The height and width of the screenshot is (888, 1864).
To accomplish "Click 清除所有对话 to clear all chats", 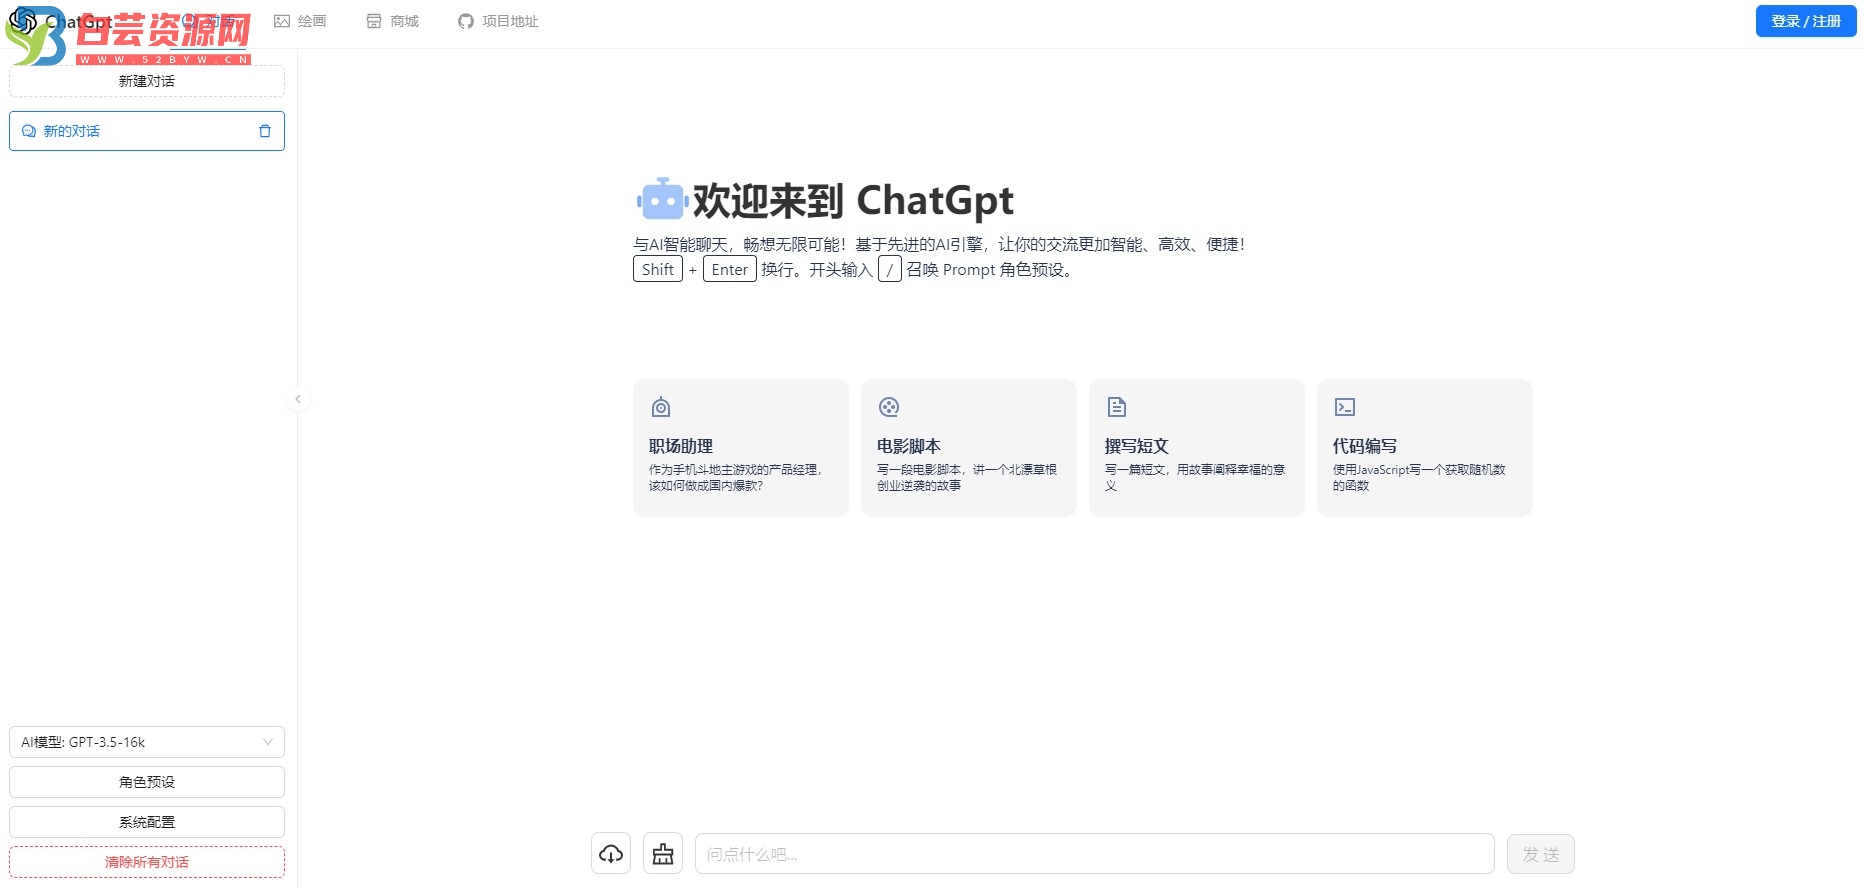I will tap(147, 862).
